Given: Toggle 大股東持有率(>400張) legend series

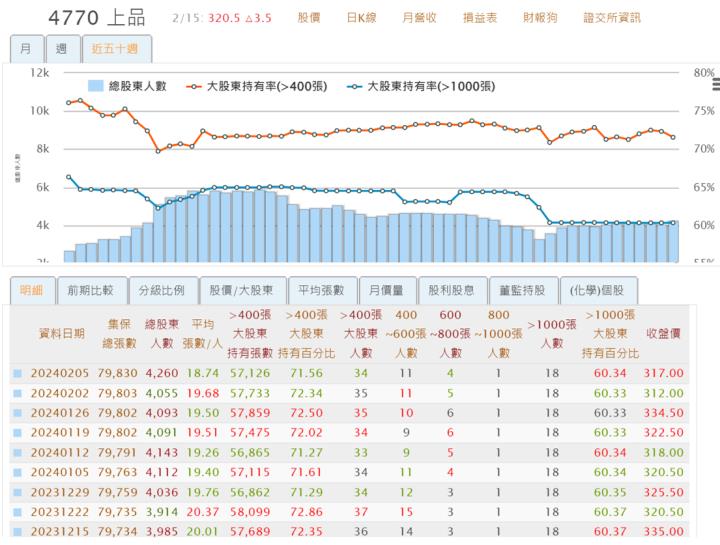Looking at the screenshot, I should 257,86.
